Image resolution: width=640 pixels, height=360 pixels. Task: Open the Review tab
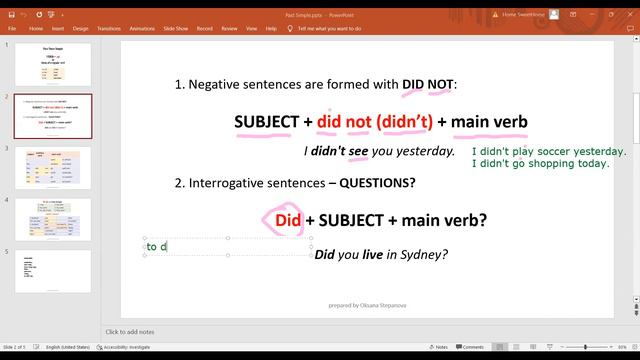(x=229, y=29)
